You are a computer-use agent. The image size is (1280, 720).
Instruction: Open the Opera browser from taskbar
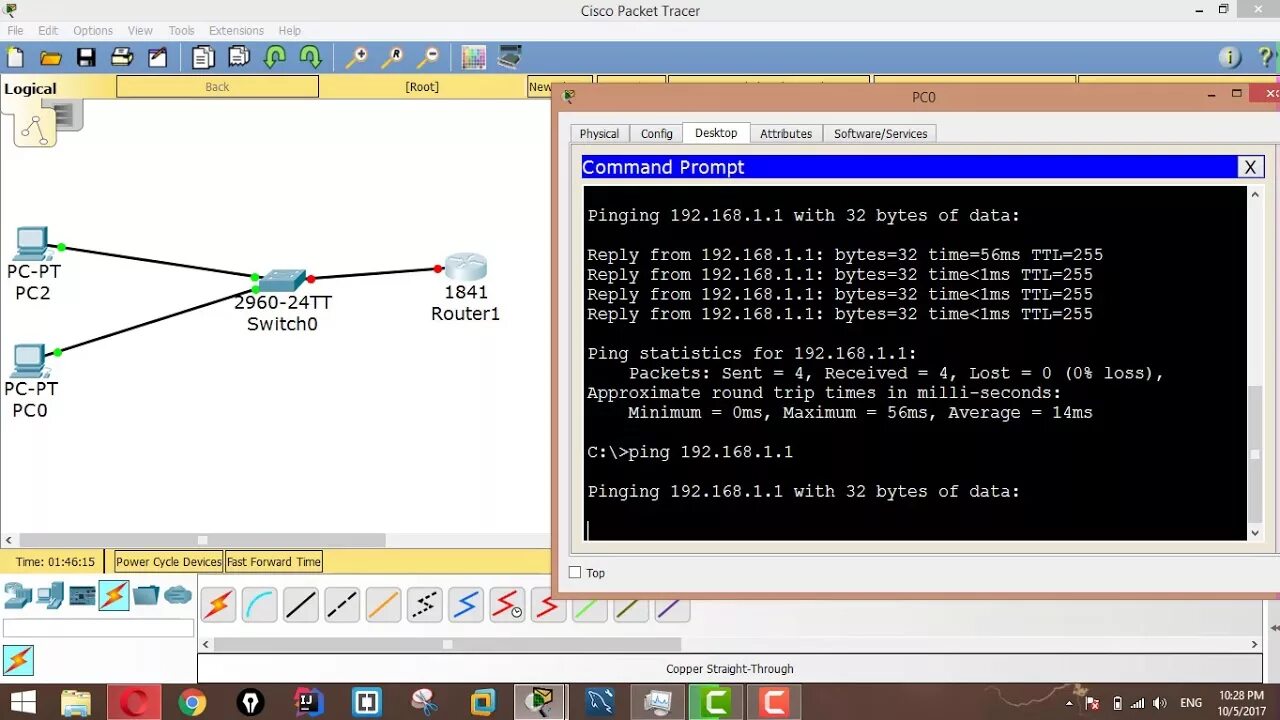[x=134, y=703]
